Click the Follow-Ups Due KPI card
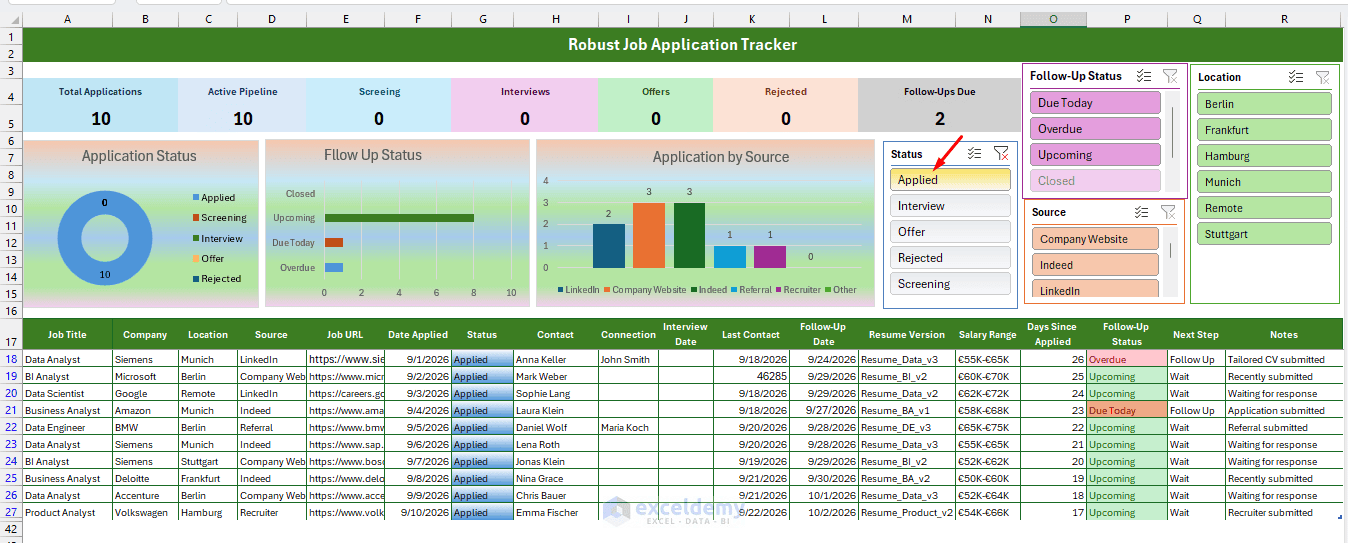The image size is (1348, 543). coord(939,104)
